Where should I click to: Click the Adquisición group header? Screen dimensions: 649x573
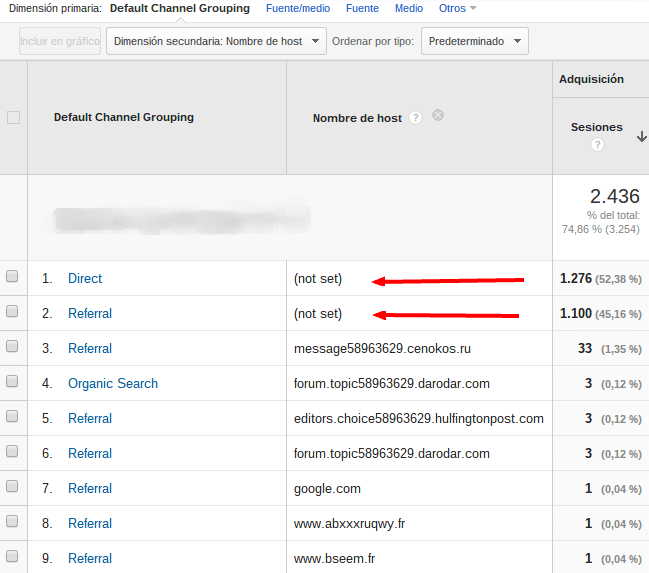click(591, 79)
